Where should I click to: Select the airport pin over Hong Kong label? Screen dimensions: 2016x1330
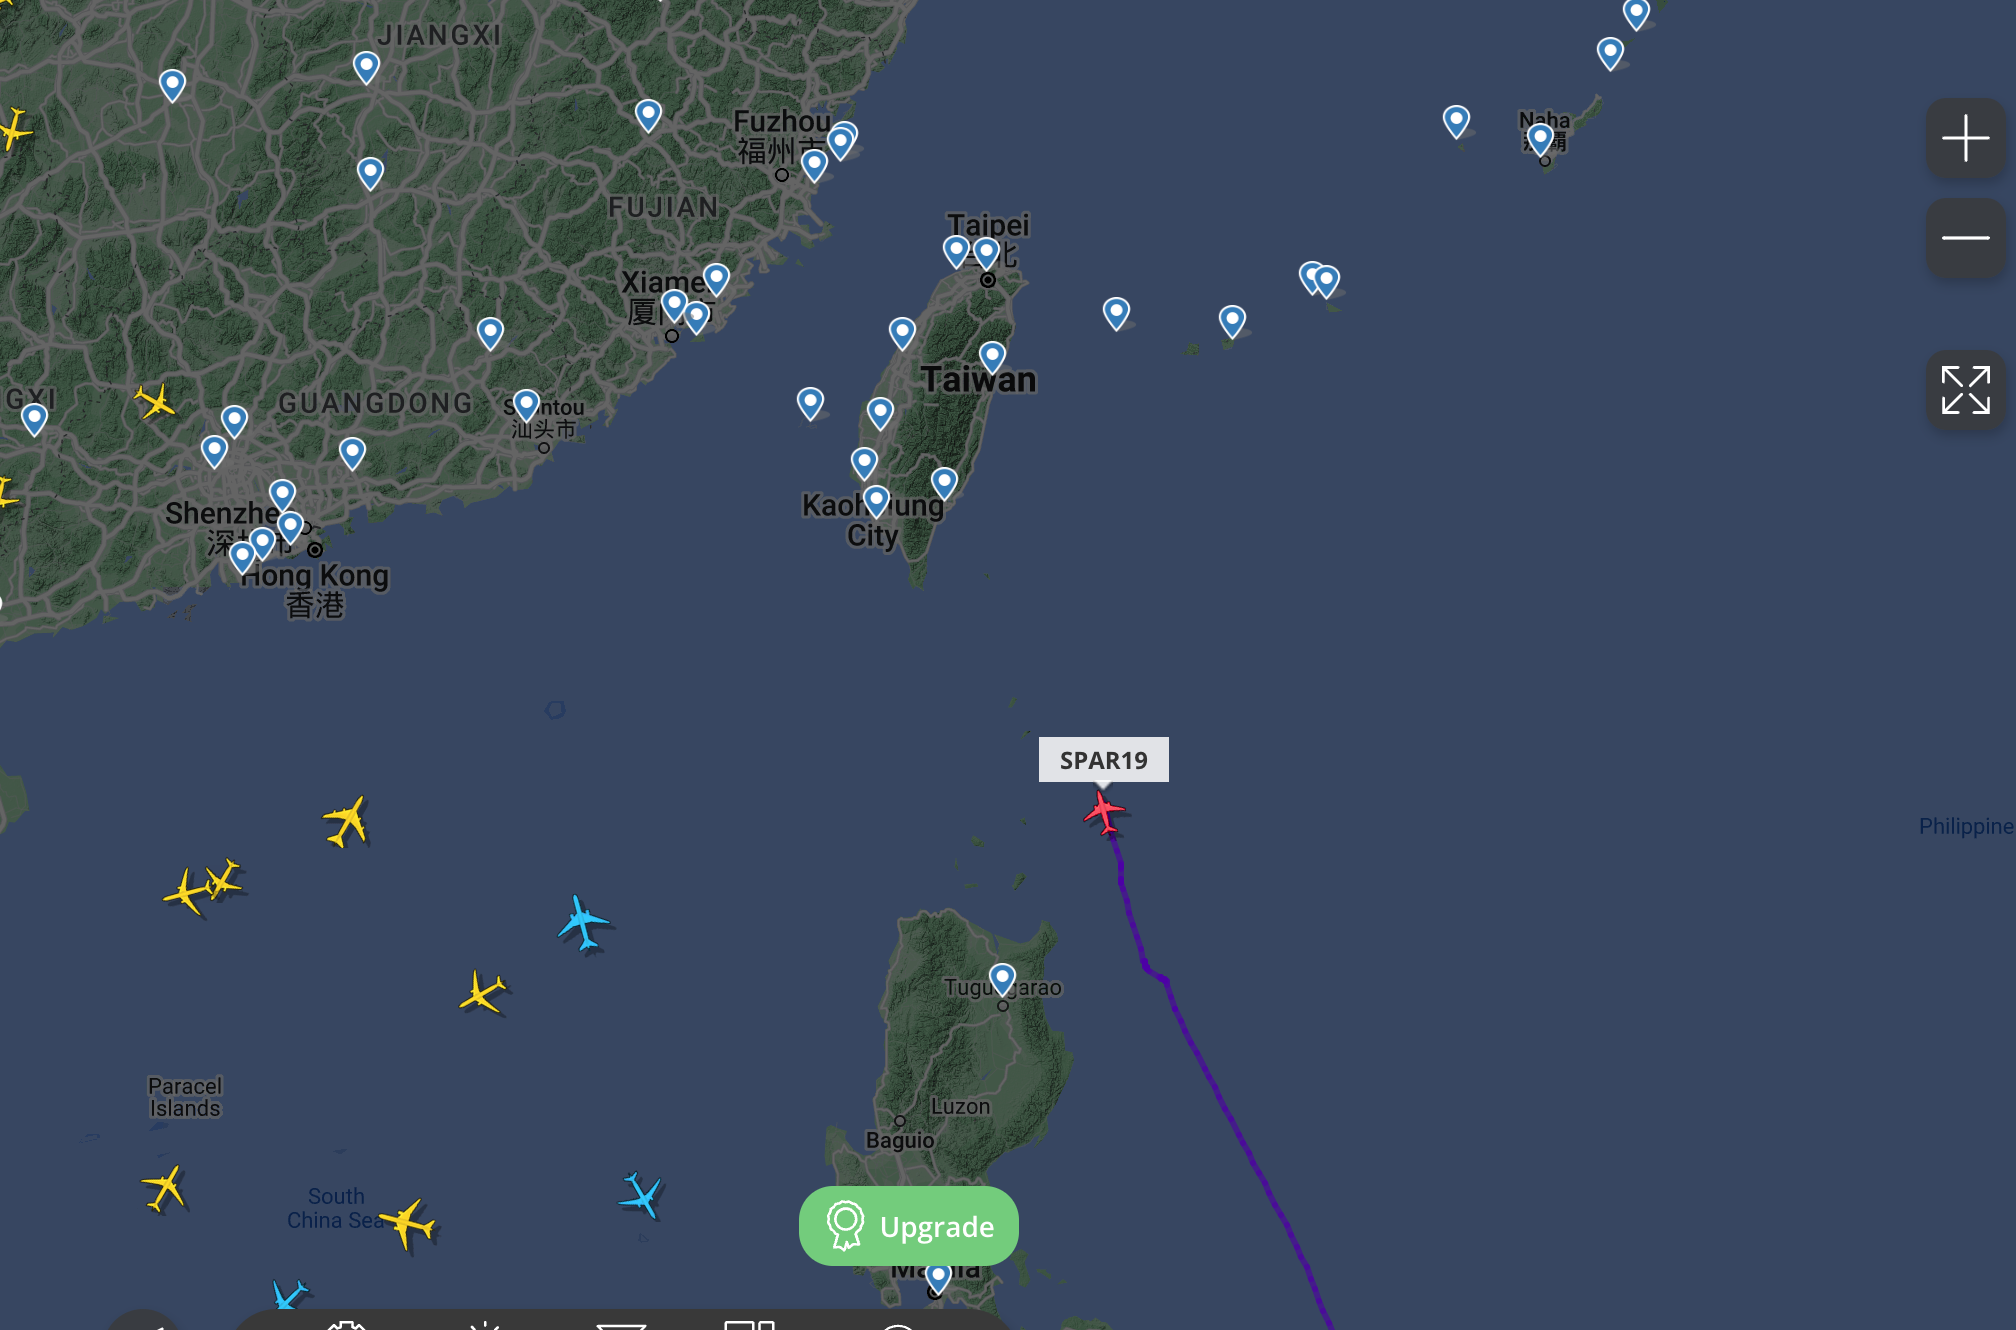(242, 556)
